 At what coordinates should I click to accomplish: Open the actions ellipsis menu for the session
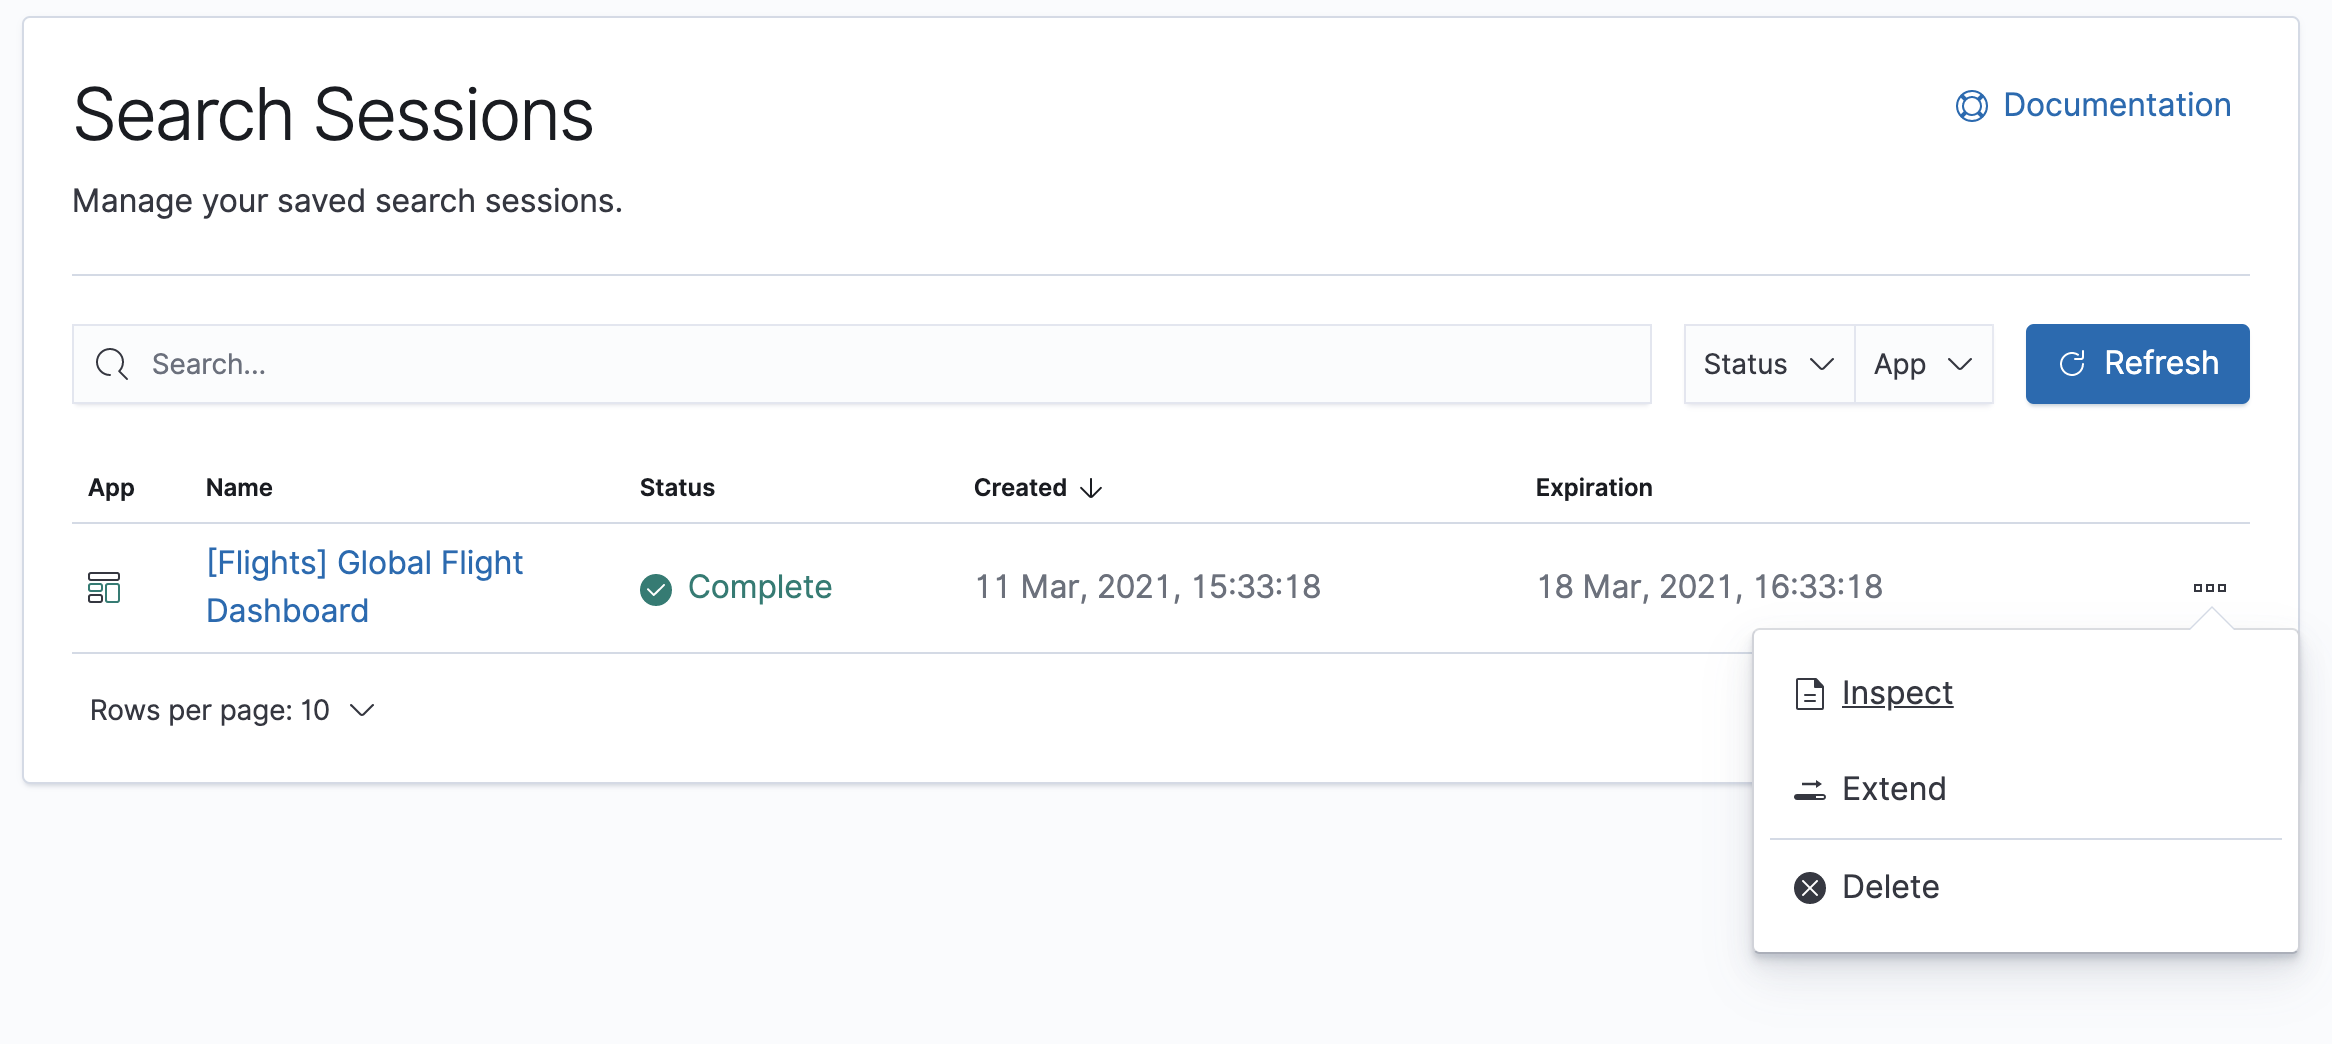(2210, 588)
